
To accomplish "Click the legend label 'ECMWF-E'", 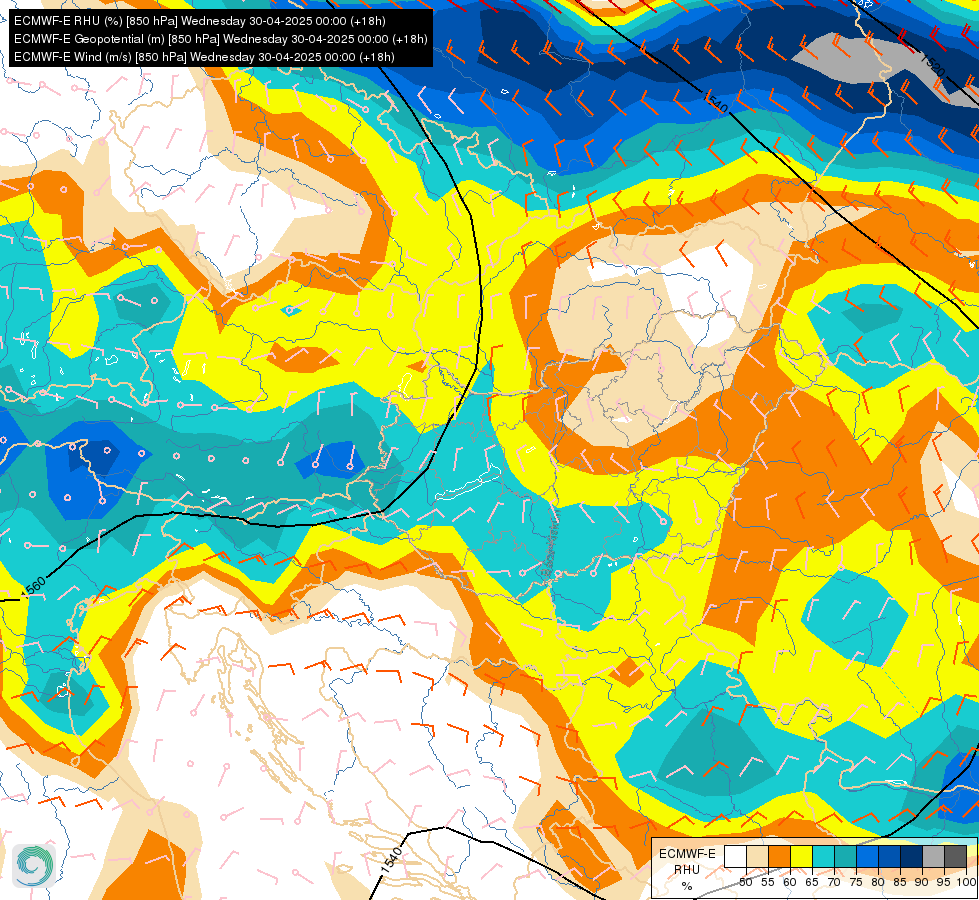I will point(687,854).
